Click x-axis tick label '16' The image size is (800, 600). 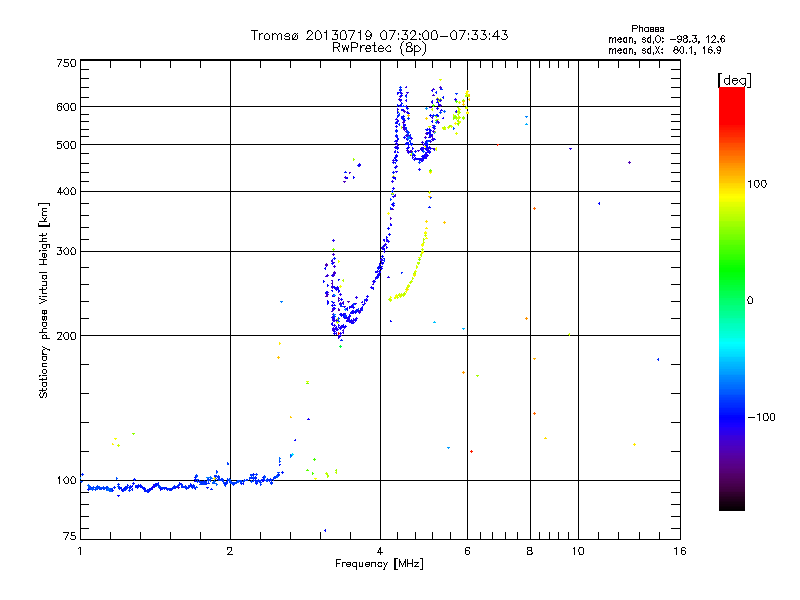click(x=680, y=551)
